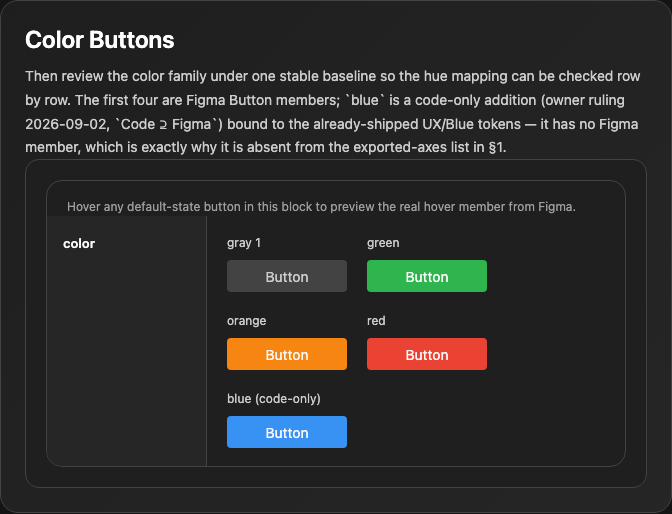The image size is (672, 514).
Task: Select the 'color' row header
Action: tap(79, 243)
